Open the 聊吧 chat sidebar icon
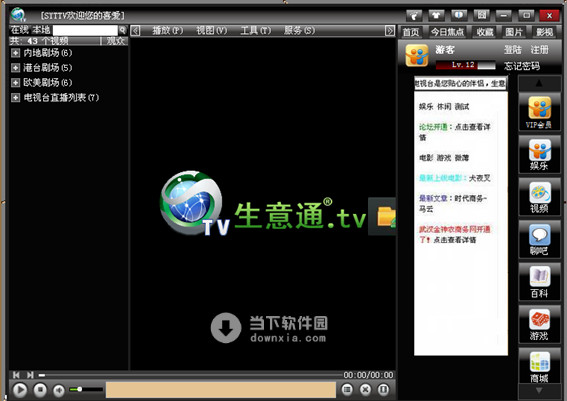Screen dimensions: 567x401 pyautogui.click(x=539, y=239)
